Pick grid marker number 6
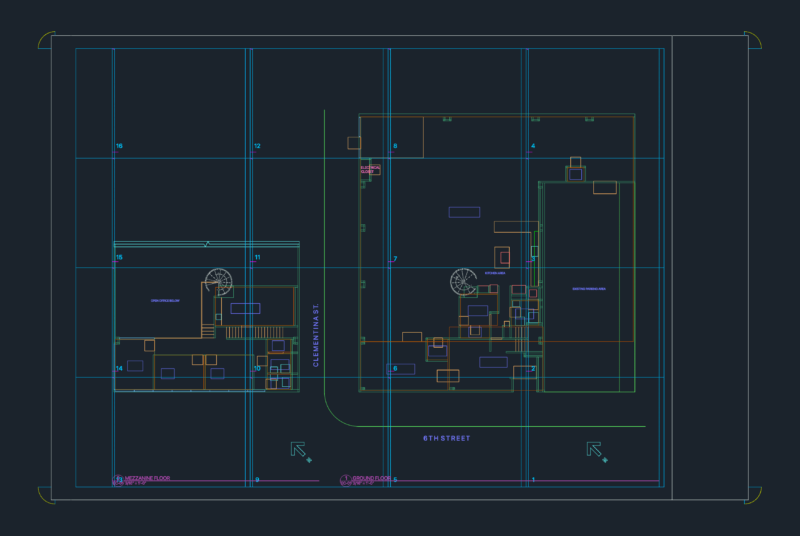The width and height of the screenshot is (800, 536). pos(395,368)
